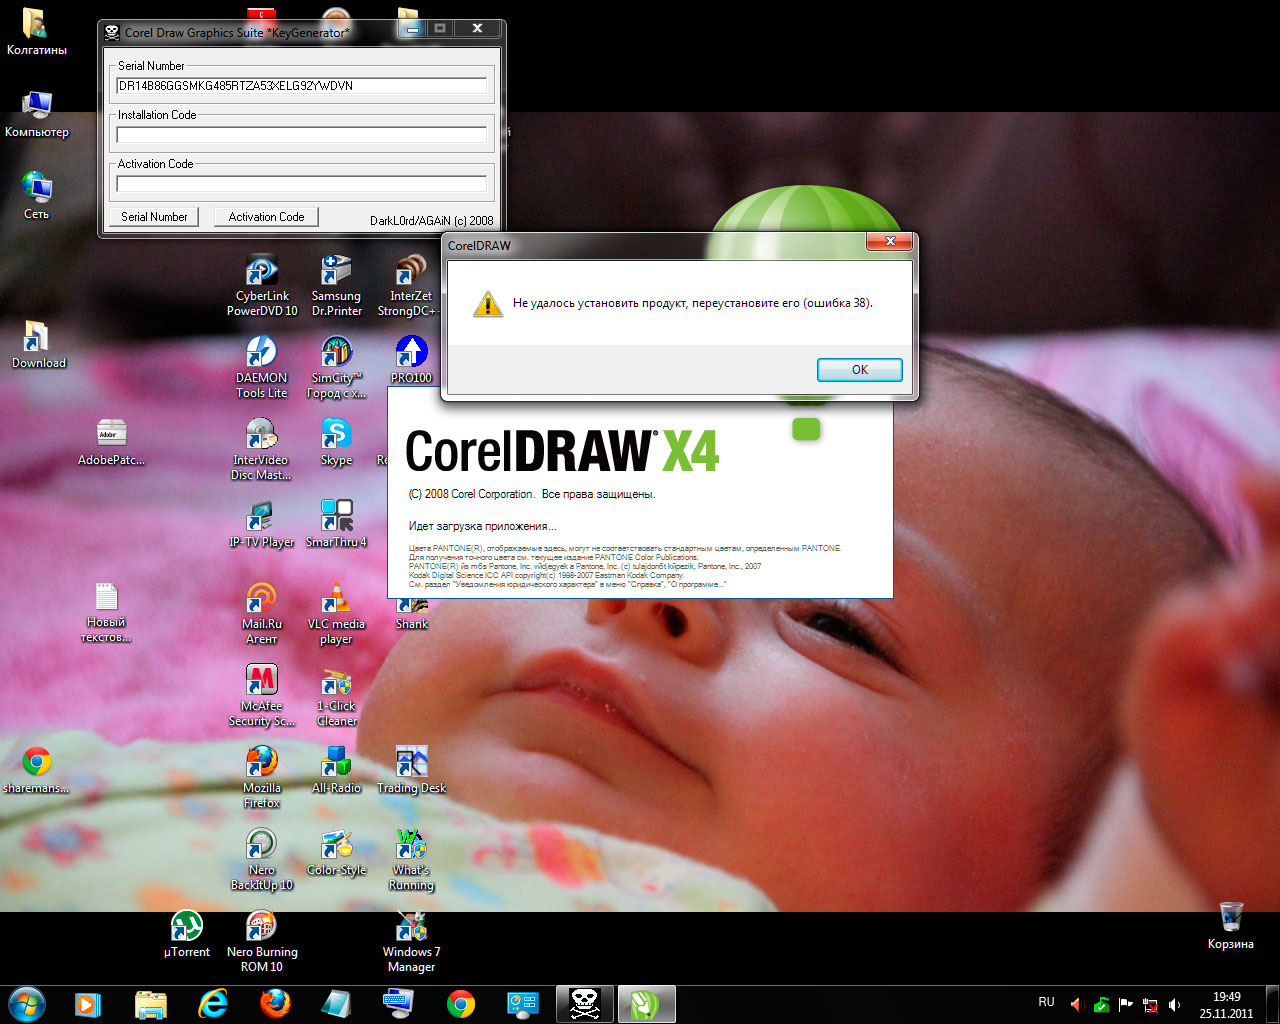Viewport: 1280px width, 1024px height.
Task: Open the Корзина recycle bin
Action: [1230, 925]
